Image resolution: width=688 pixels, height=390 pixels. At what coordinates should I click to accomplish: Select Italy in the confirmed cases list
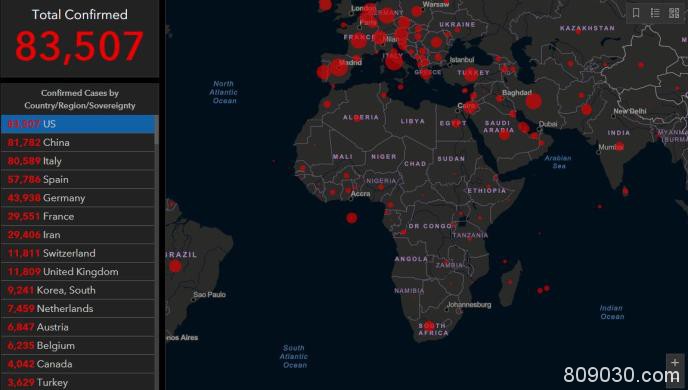(78, 161)
